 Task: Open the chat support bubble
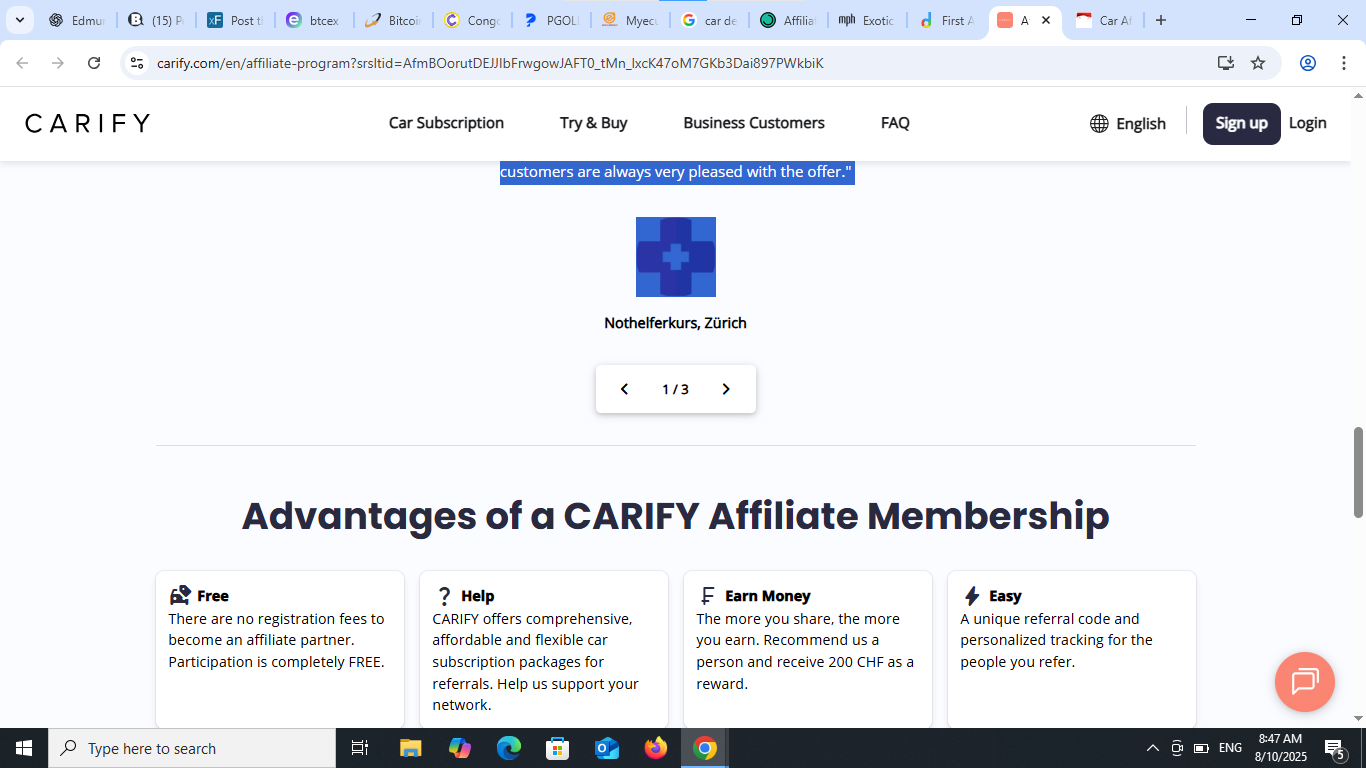(x=1305, y=682)
